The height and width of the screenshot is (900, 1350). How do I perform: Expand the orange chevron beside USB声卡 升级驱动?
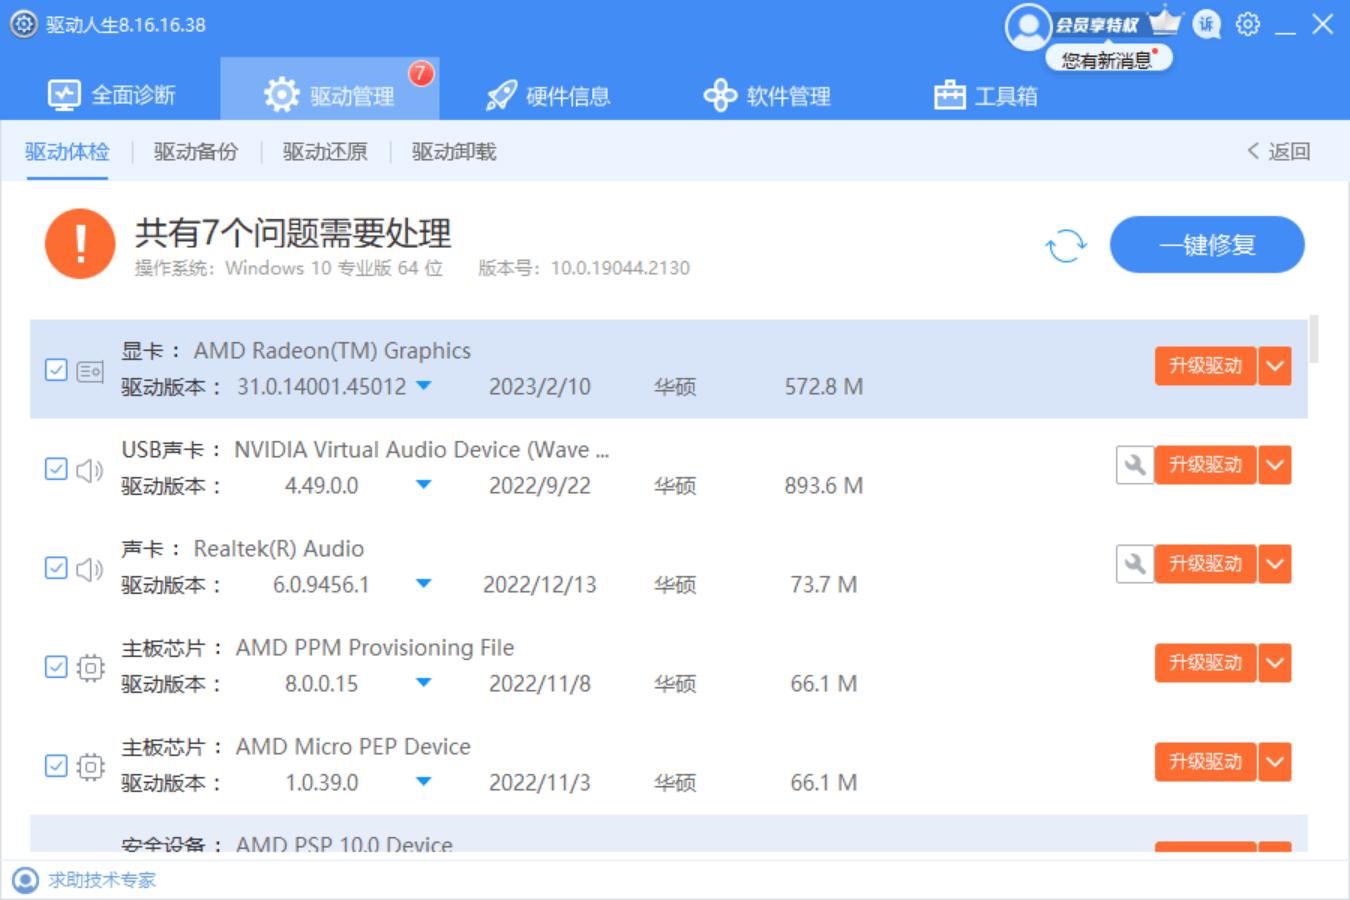[x=1274, y=464]
